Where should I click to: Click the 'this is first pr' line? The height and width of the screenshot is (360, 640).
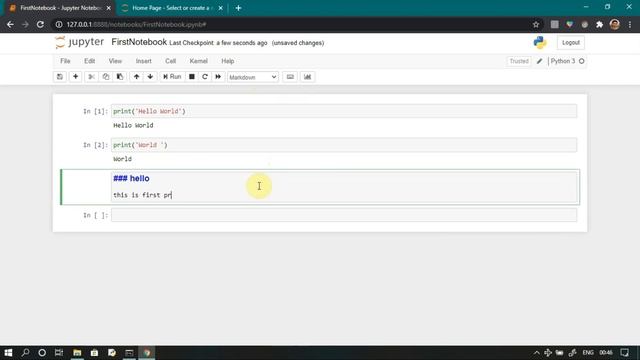[142, 195]
